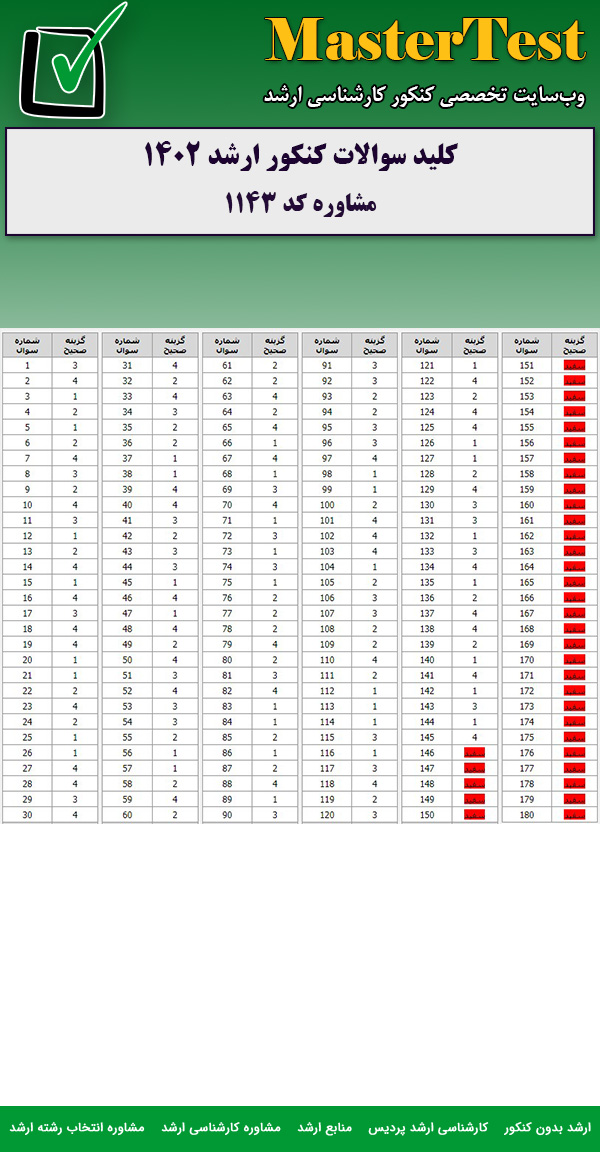The height and width of the screenshot is (1152, 600).
Task: Click the red hidden answer for question 150
Action: (x=475, y=815)
